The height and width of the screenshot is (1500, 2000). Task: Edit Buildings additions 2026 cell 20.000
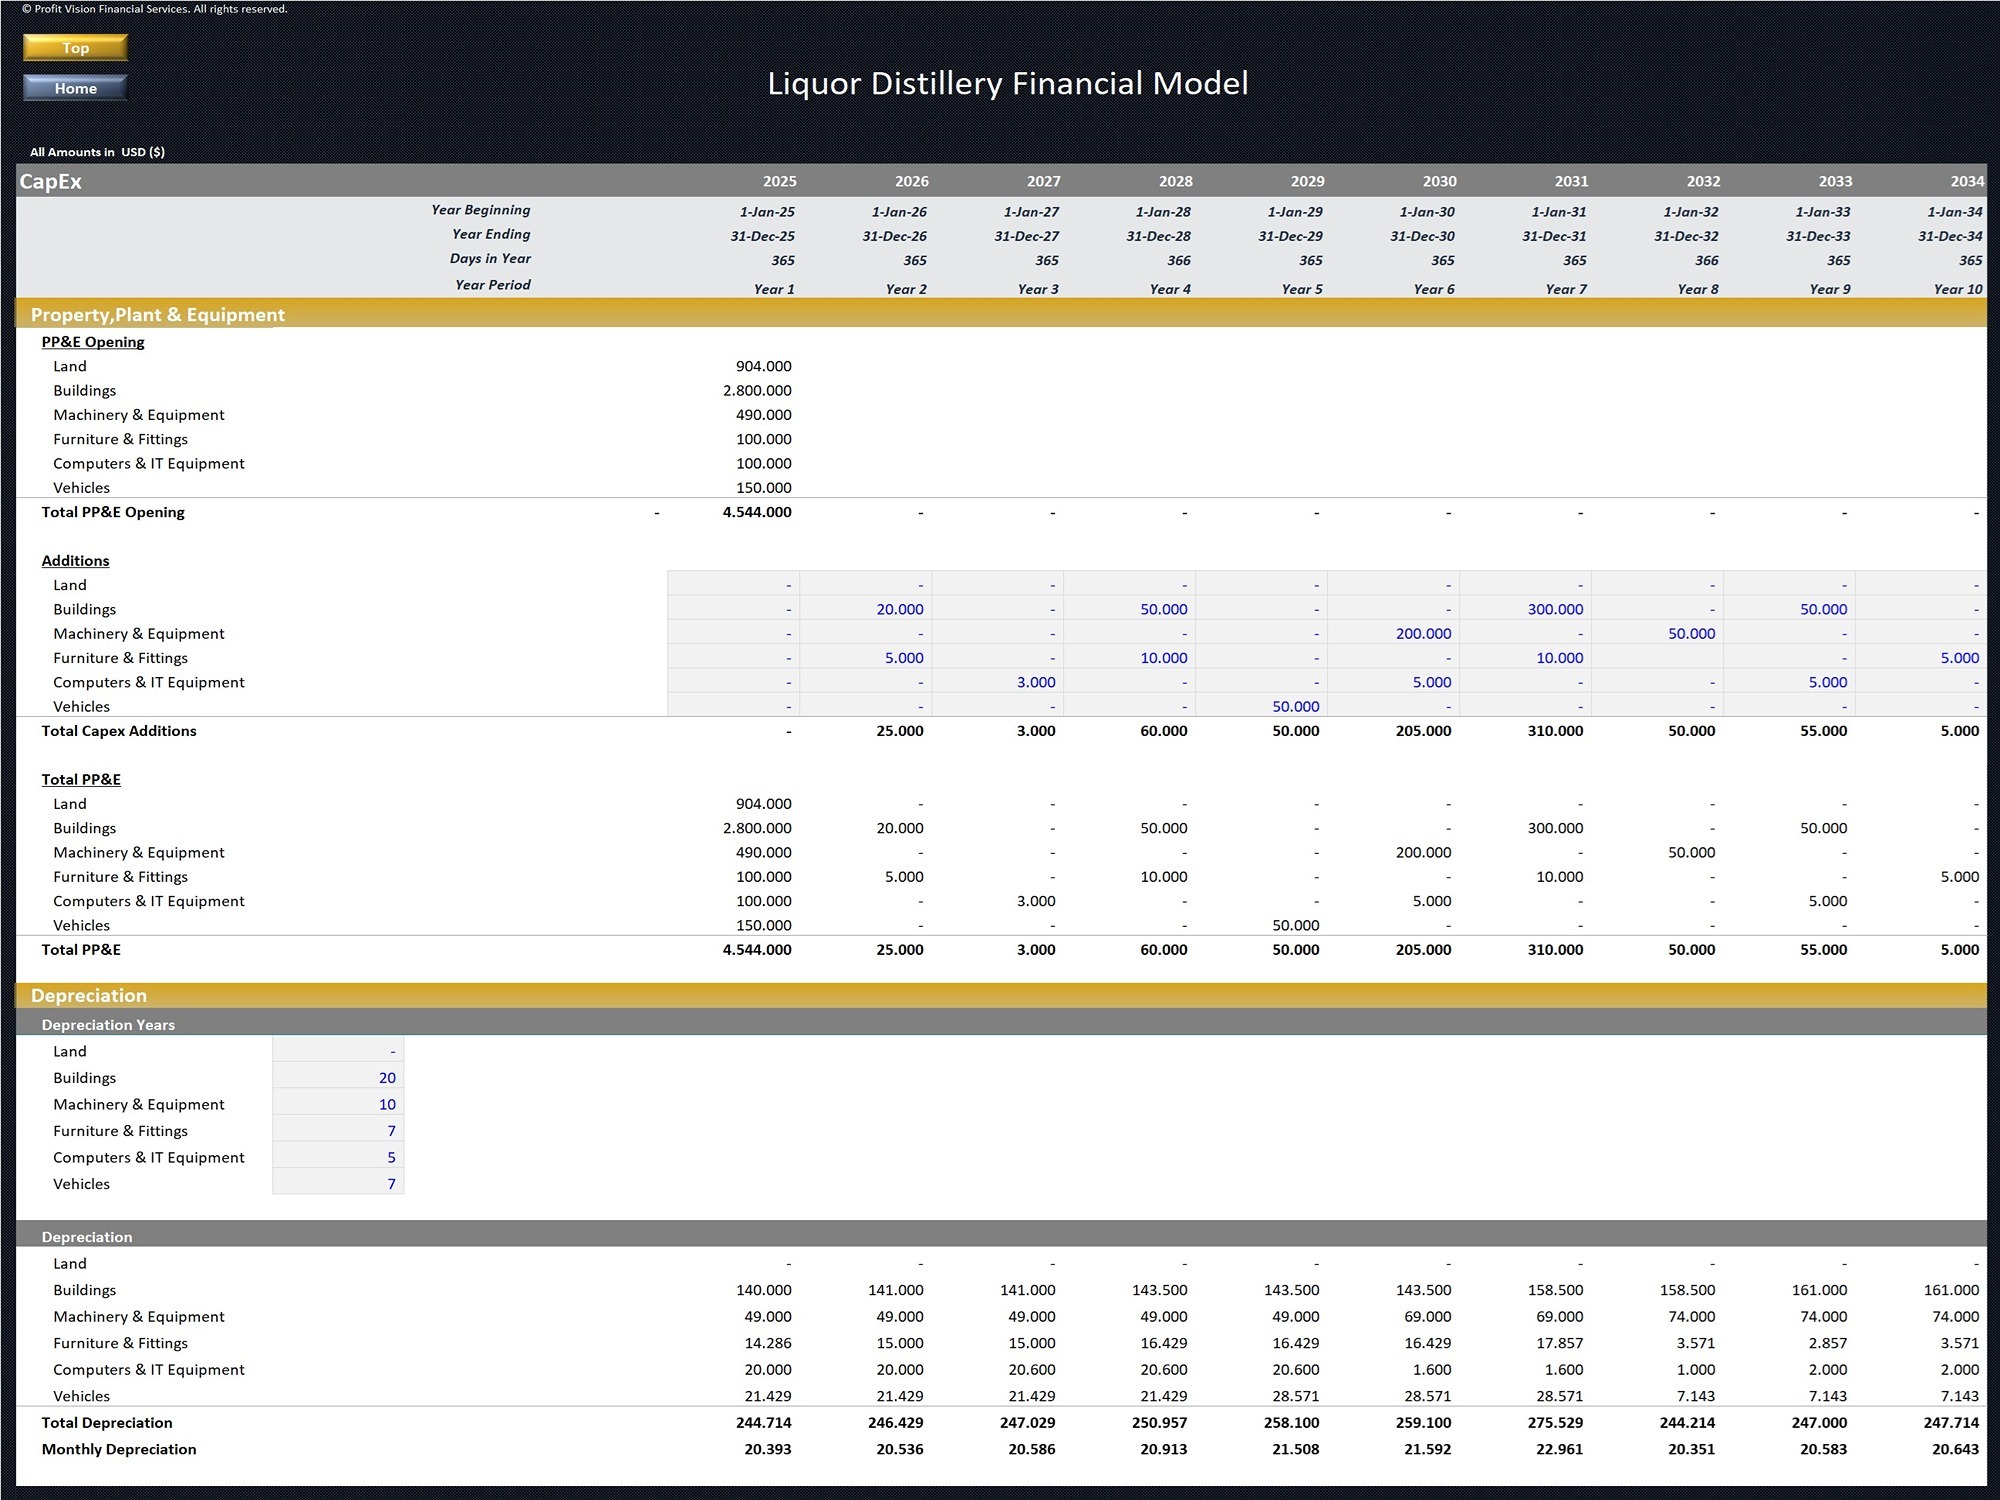(x=866, y=609)
